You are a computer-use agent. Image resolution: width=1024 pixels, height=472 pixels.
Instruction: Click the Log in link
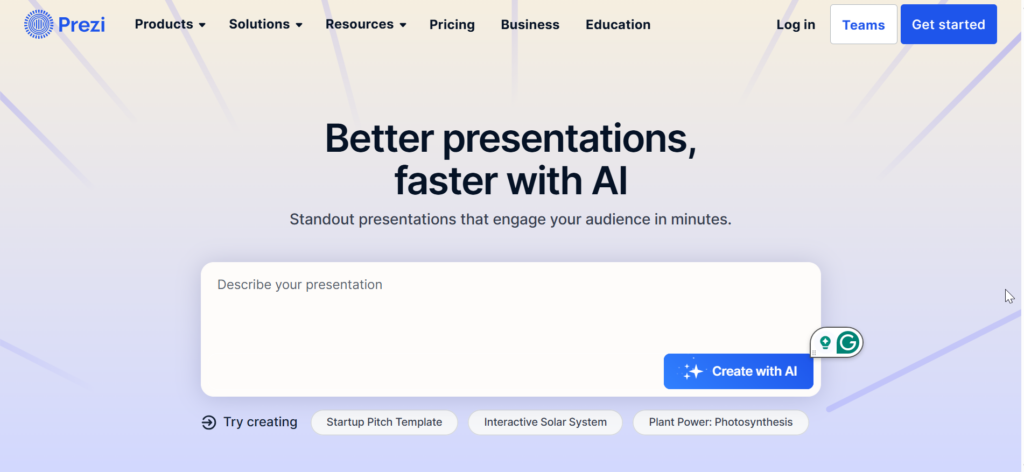(795, 24)
